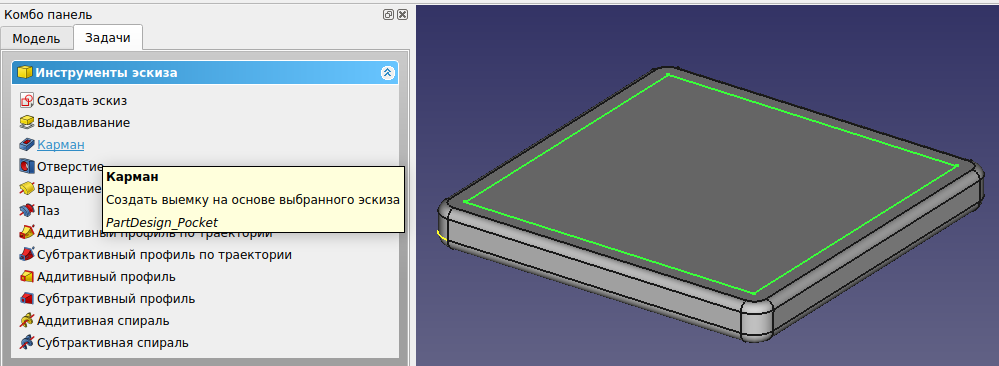Click the Инструменты эскиза header cube icon
The image size is (999, 366).
tap(25, 73)
